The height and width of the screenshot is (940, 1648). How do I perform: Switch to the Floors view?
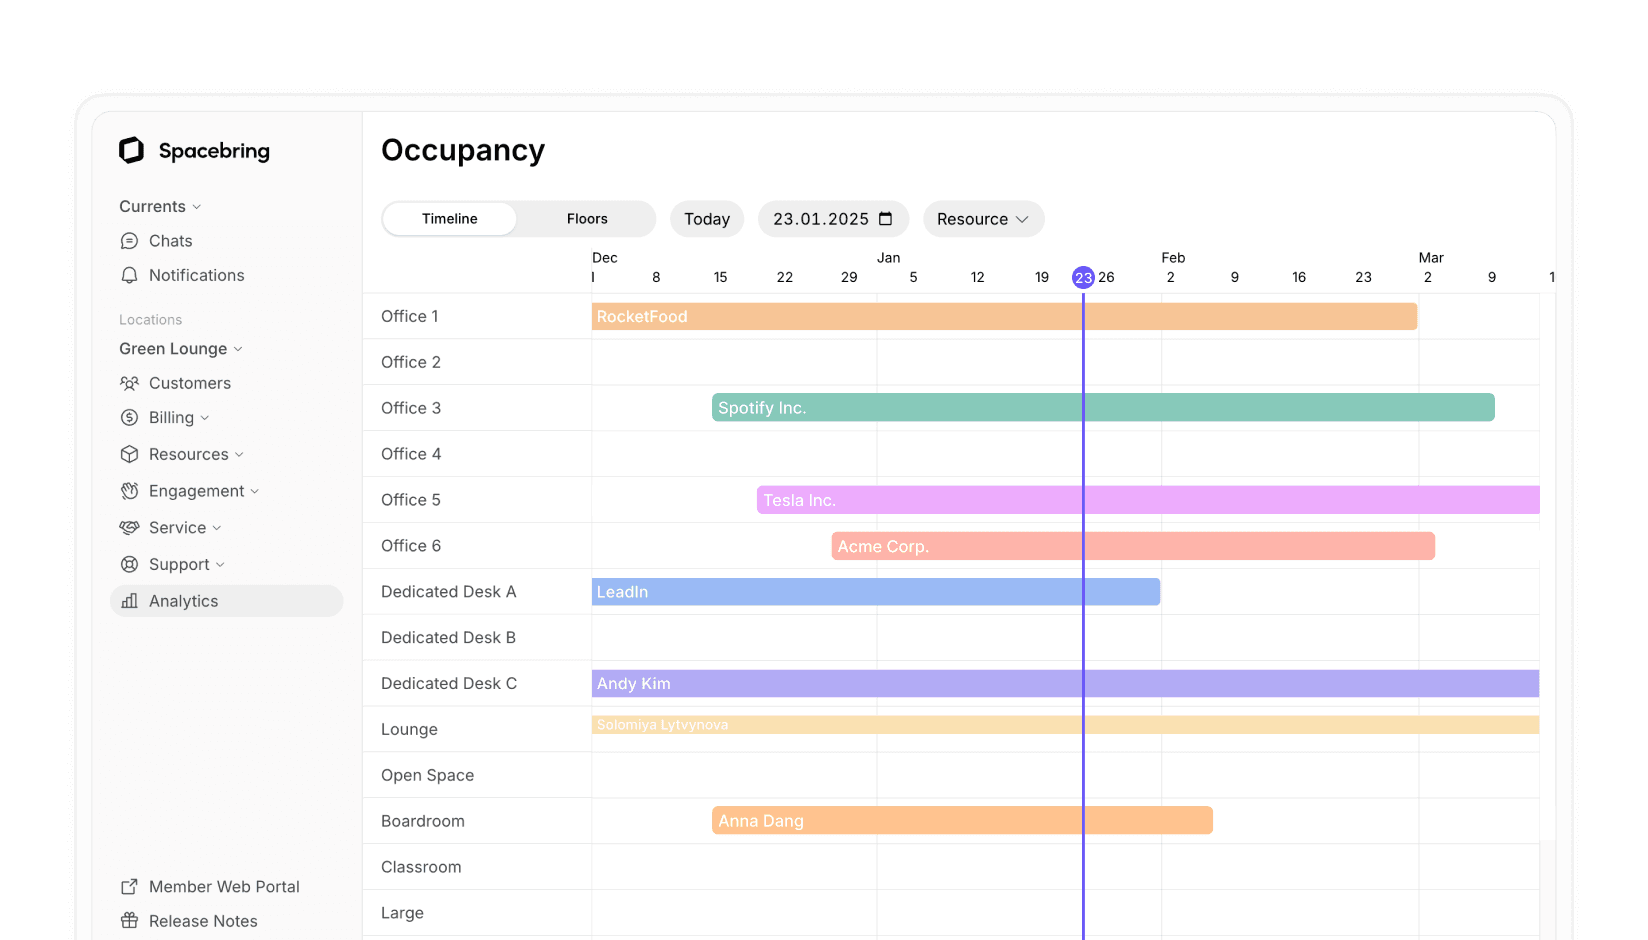point(586,218)
